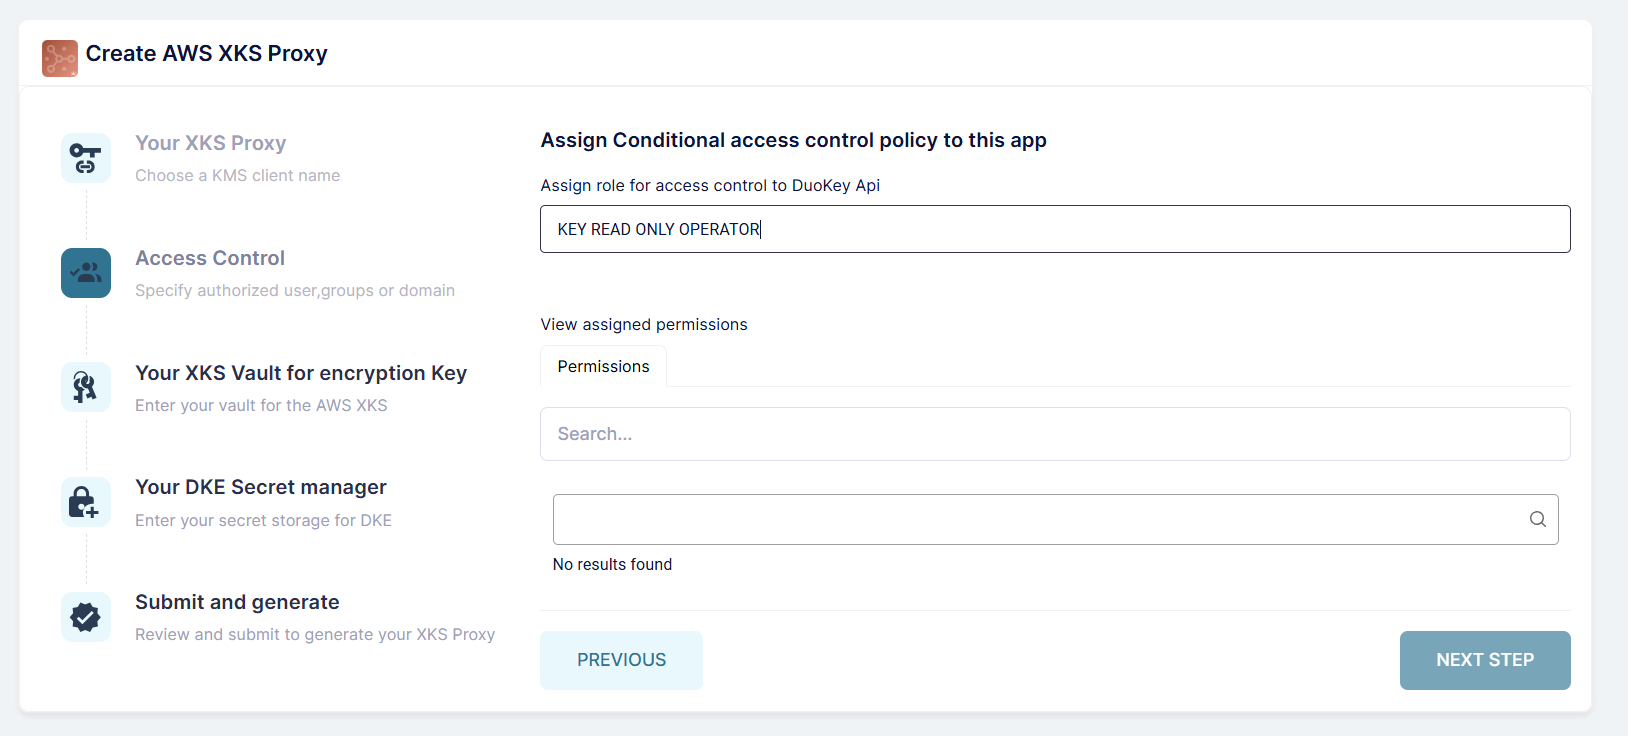The image size is (1628, 736).
Task: Open the Your XKS Vault for encryption Key step
Action: click(301, 373)
